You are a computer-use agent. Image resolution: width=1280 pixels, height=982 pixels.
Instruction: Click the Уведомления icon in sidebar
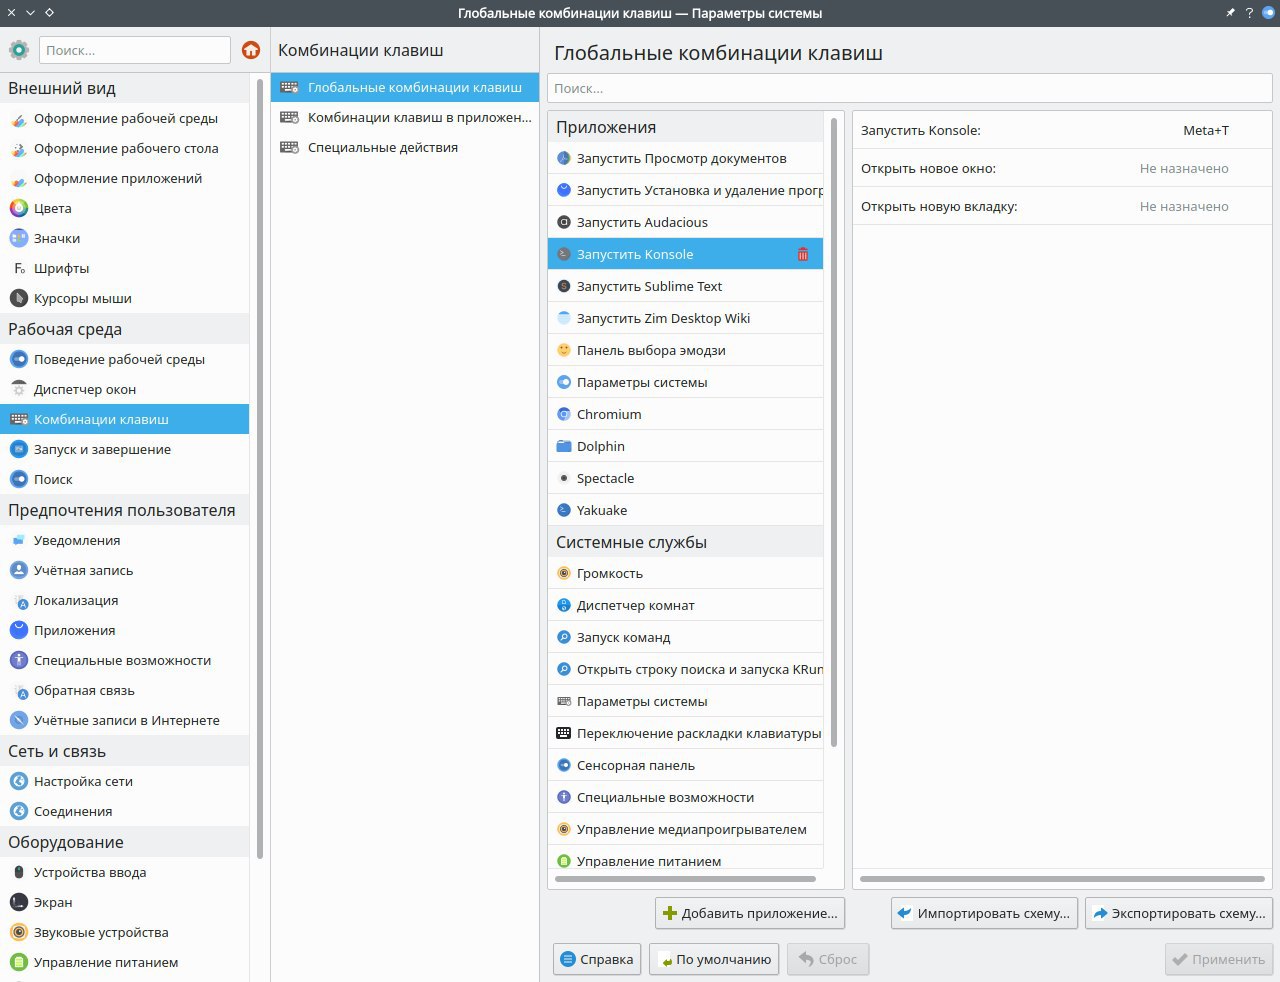[x=19, y=540]
